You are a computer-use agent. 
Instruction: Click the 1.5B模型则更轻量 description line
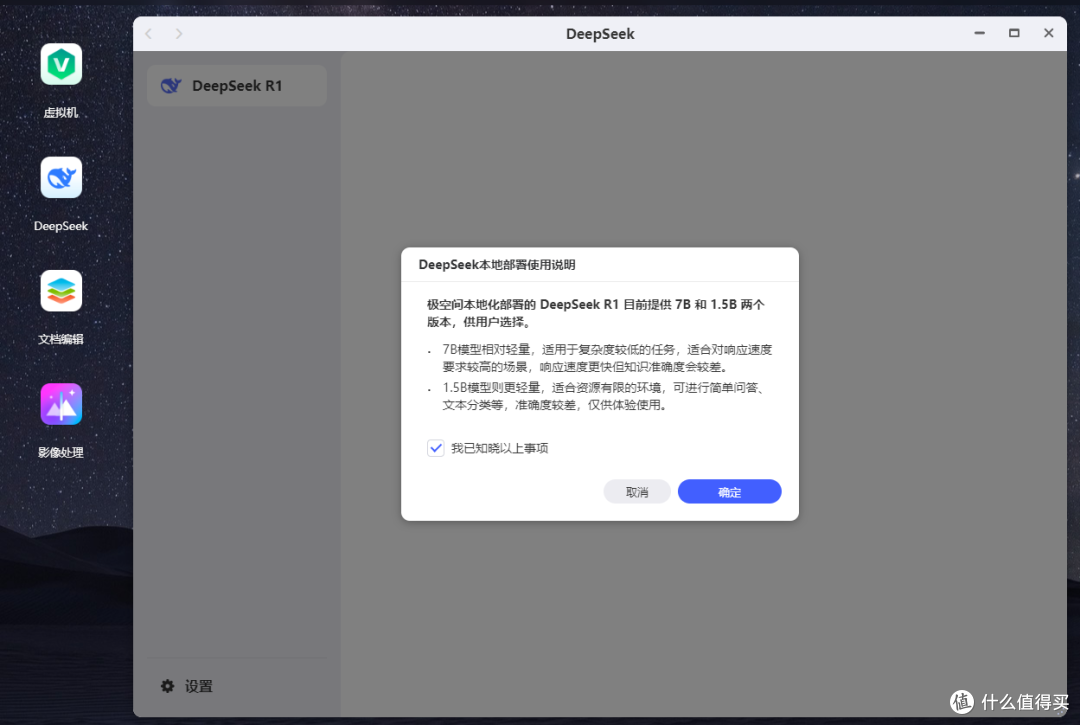pos(603,397)
